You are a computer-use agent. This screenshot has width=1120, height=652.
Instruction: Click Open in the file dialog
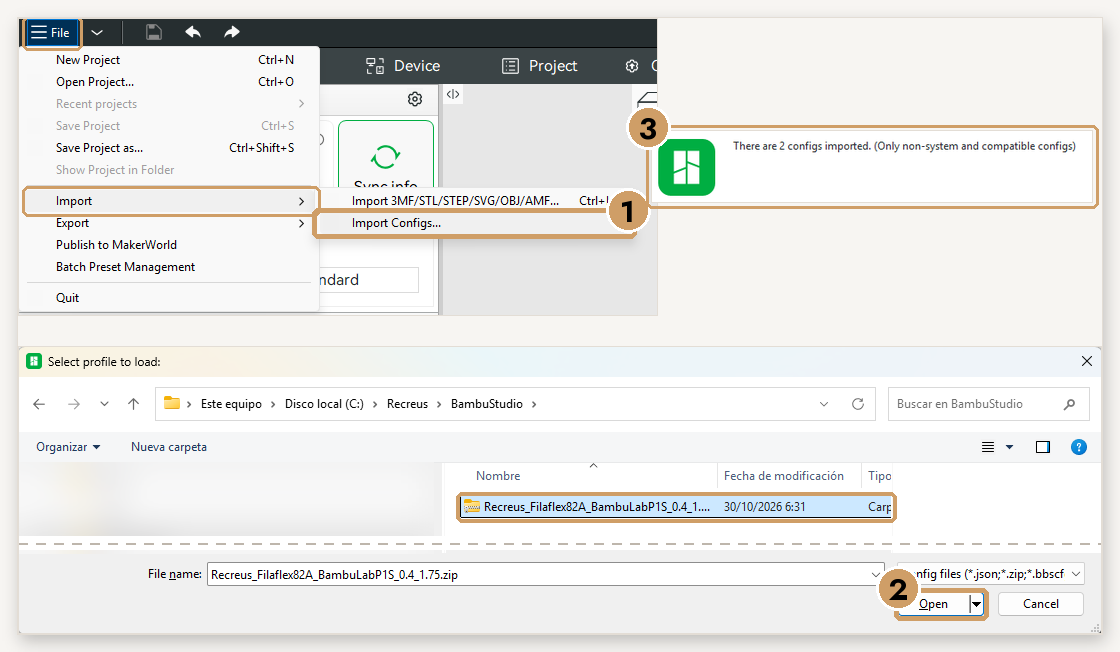(x=933, y=604)
